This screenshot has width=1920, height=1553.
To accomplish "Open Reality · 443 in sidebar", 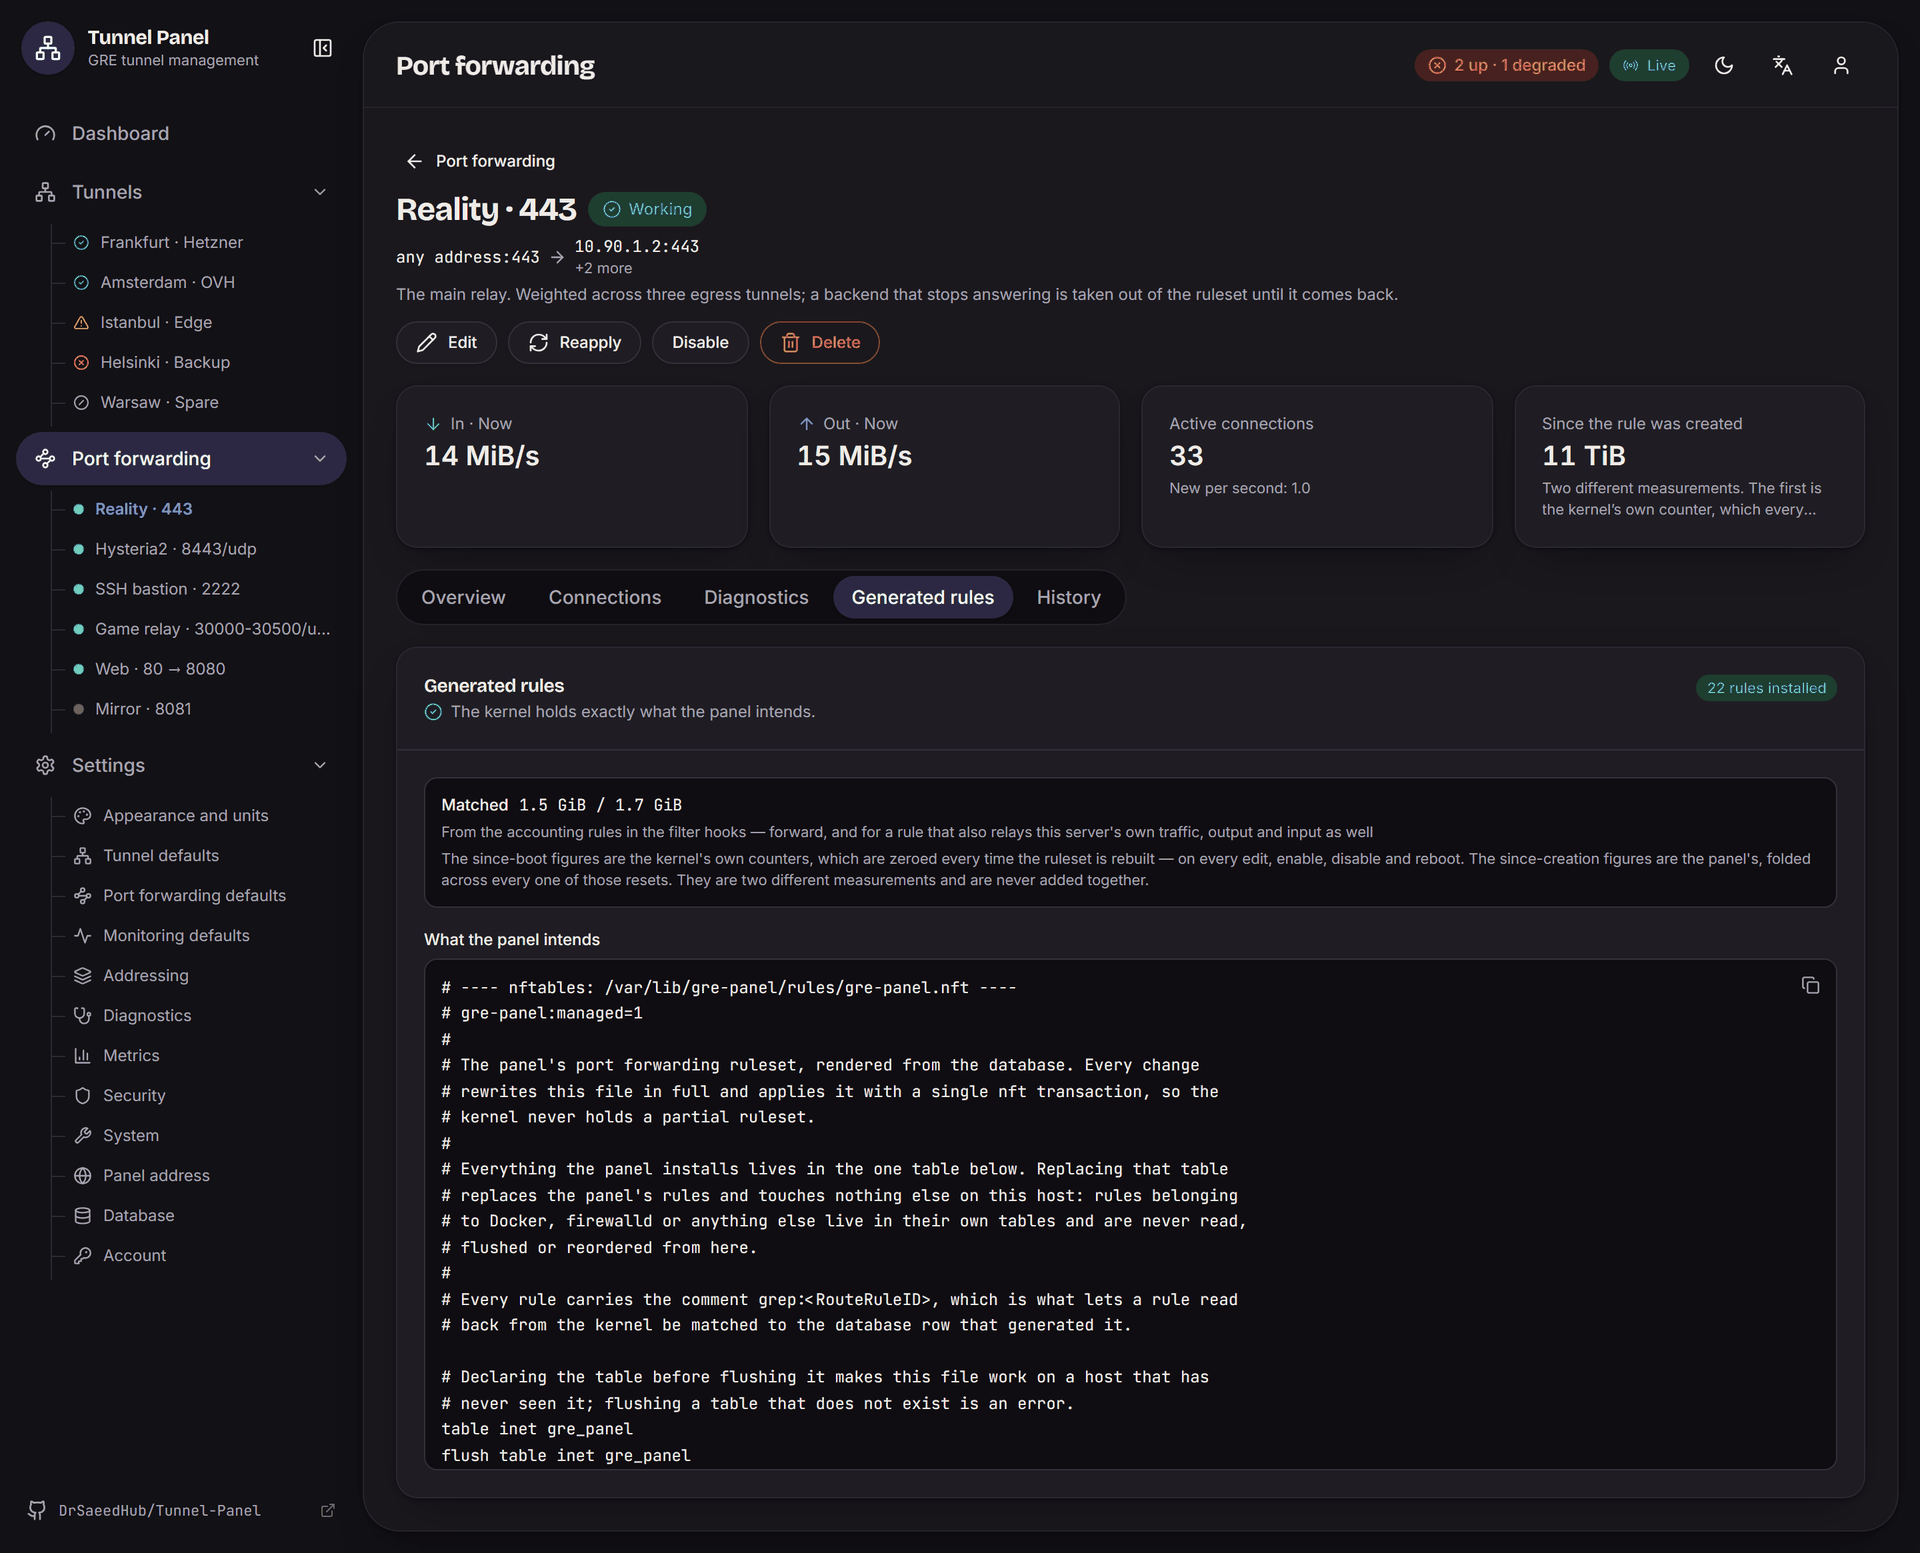I will (x=143, y=509).
